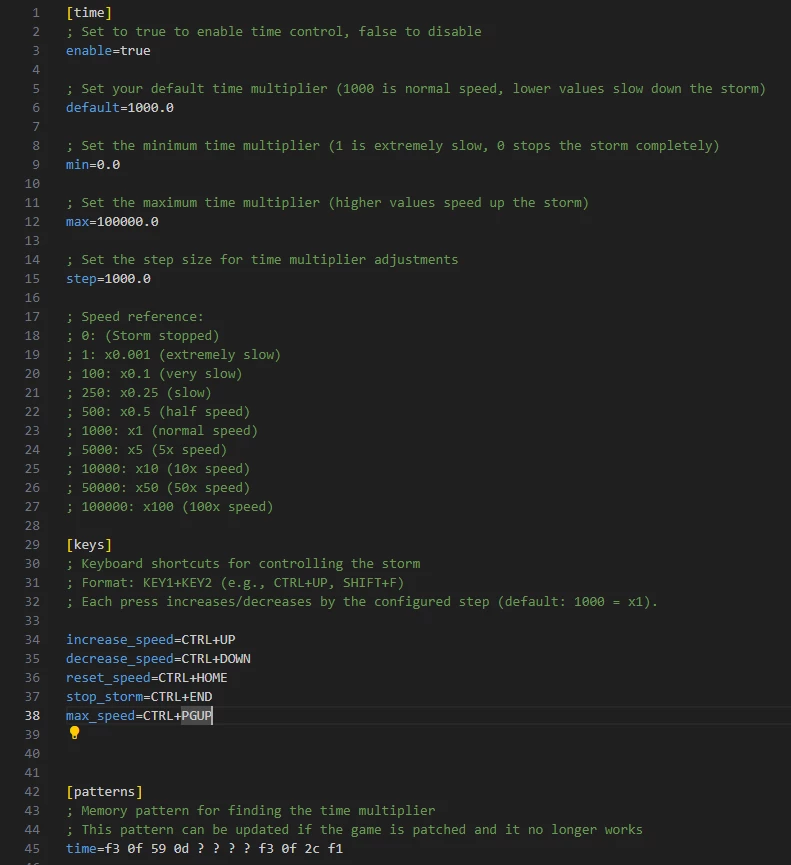The height and width of the screenshot is (865, 791).
Task: Click line number 38 in the gutter
Action: pos(32,715)
